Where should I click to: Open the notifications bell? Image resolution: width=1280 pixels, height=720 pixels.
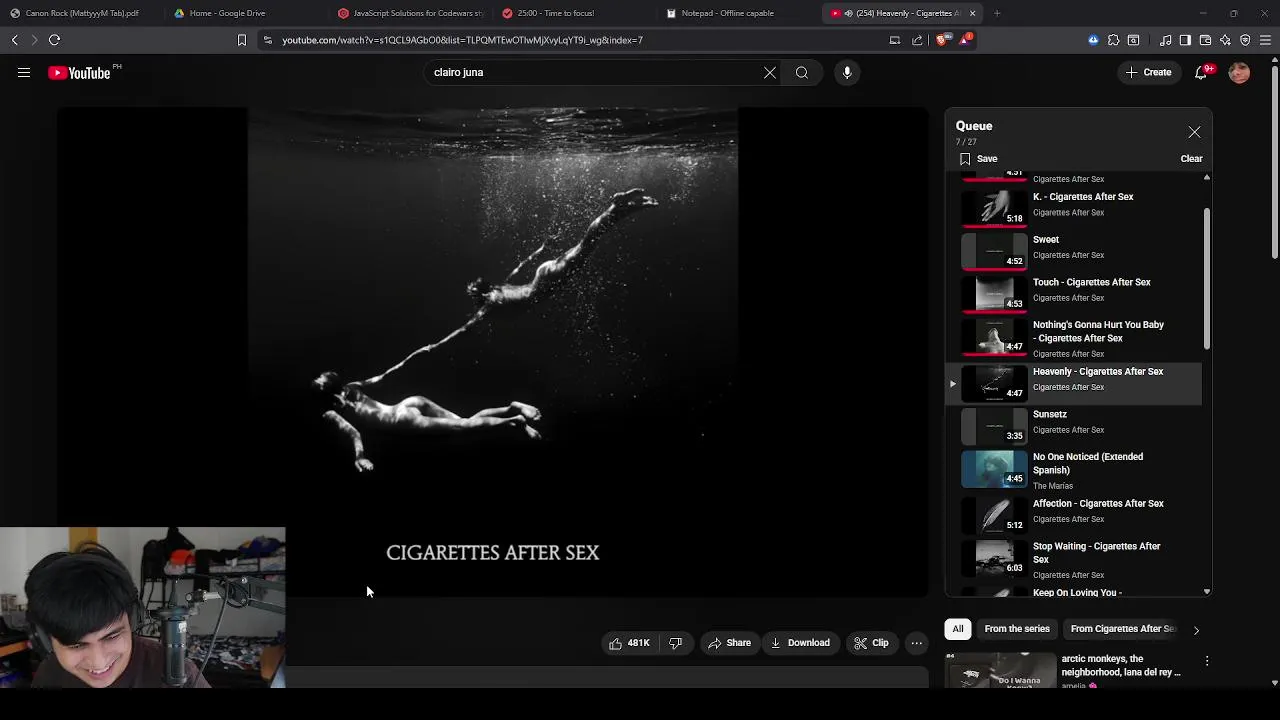point(1202,72)
